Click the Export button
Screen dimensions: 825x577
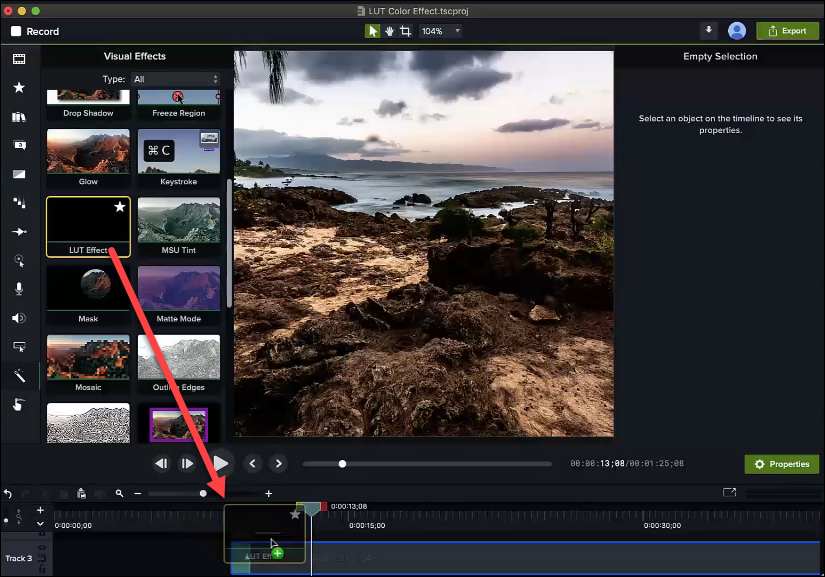(787, 31)
